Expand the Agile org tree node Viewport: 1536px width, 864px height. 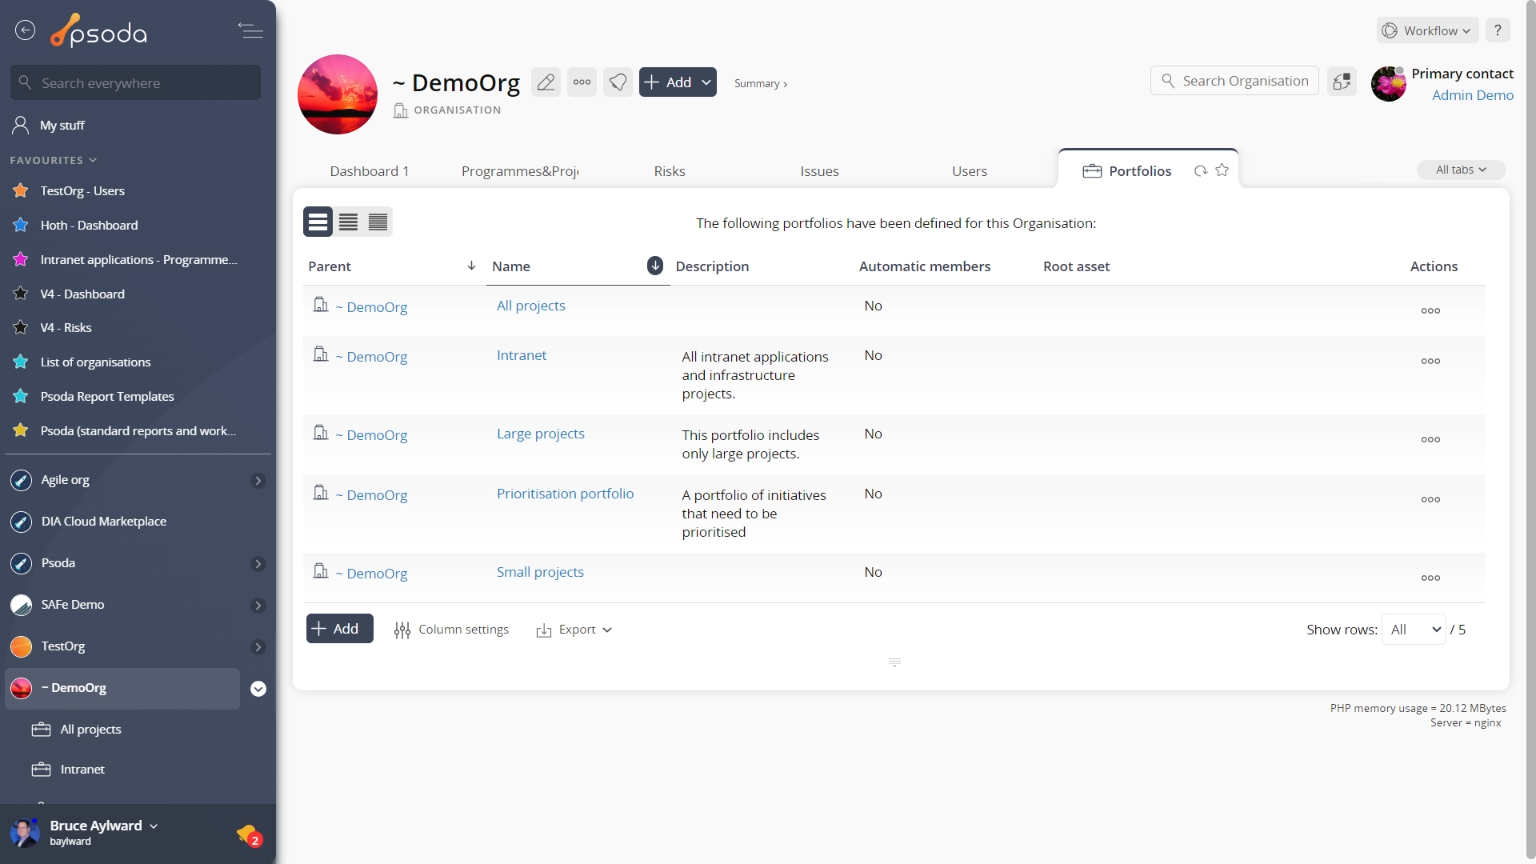coord(258,481)
